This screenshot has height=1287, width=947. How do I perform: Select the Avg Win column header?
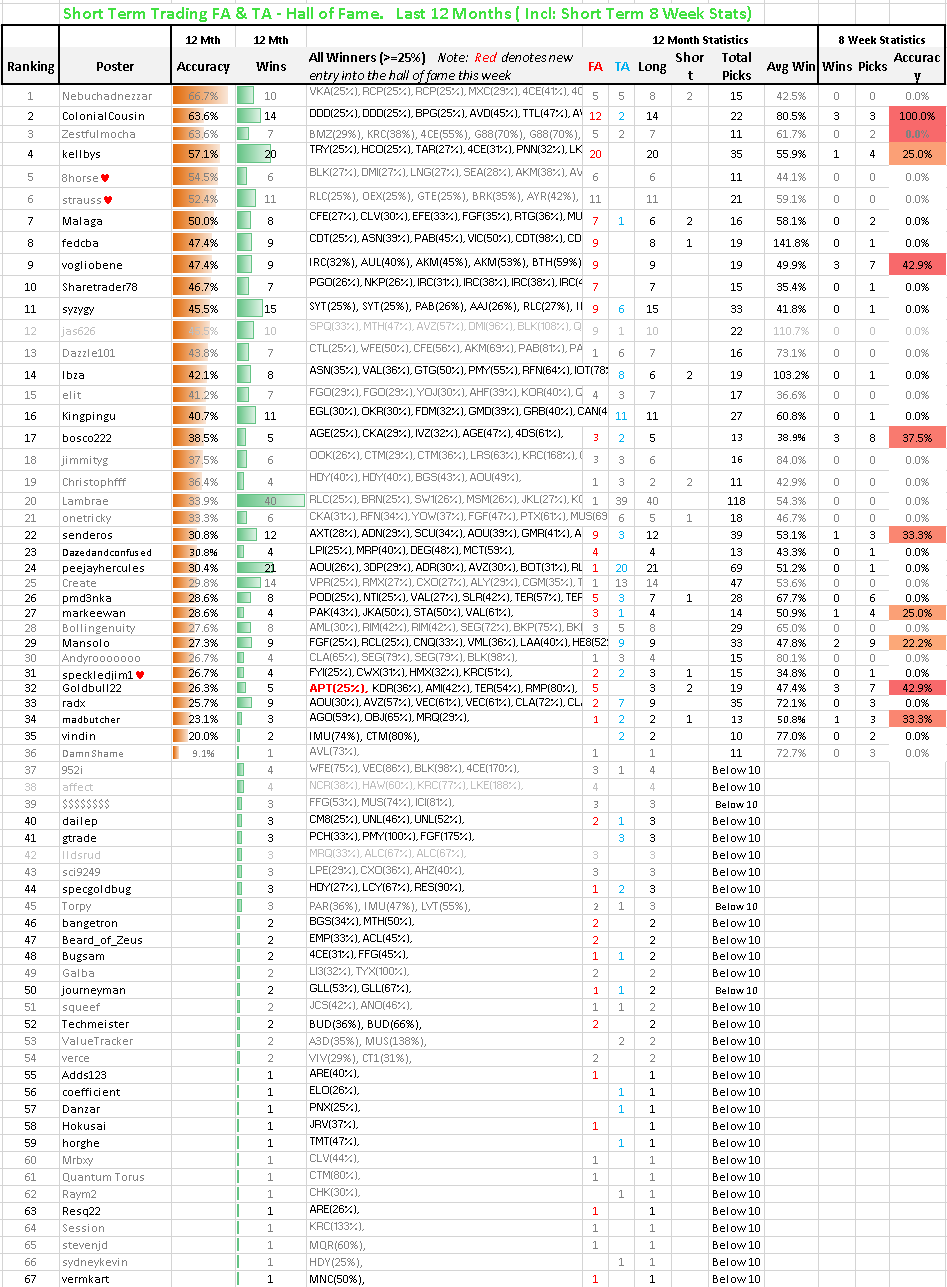point(791,67)
